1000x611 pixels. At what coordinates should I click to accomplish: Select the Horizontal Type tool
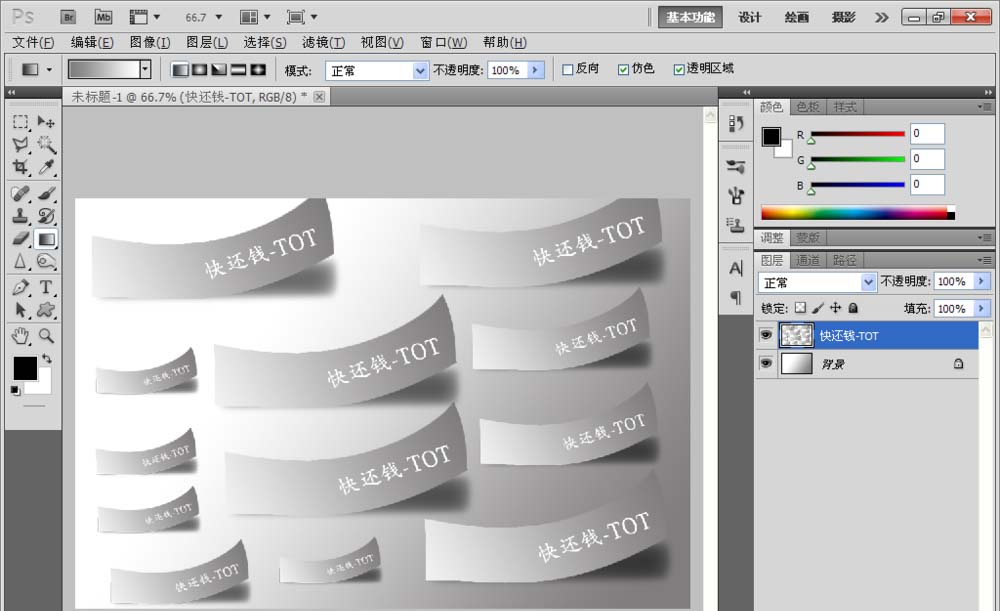pyautogui.click(x=46, y=288)
